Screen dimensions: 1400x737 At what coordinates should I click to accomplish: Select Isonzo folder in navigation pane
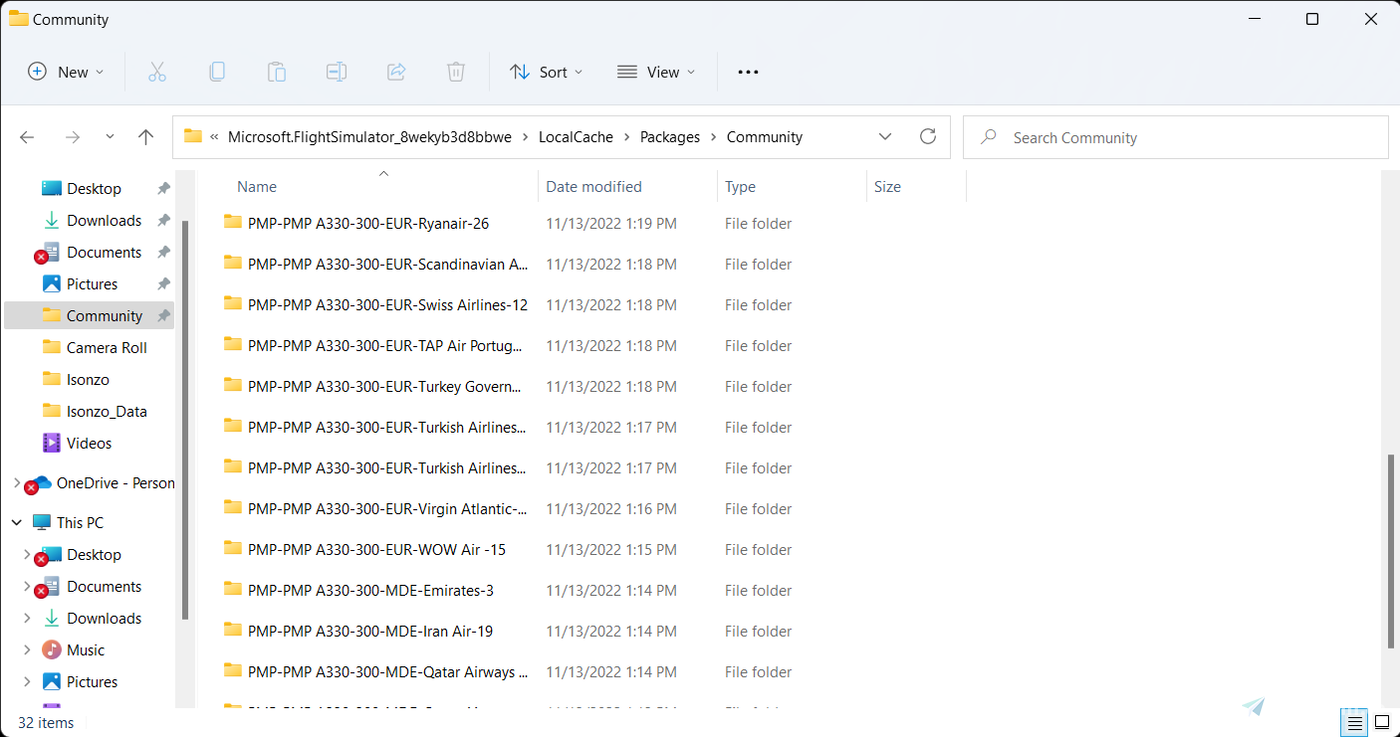89,380
